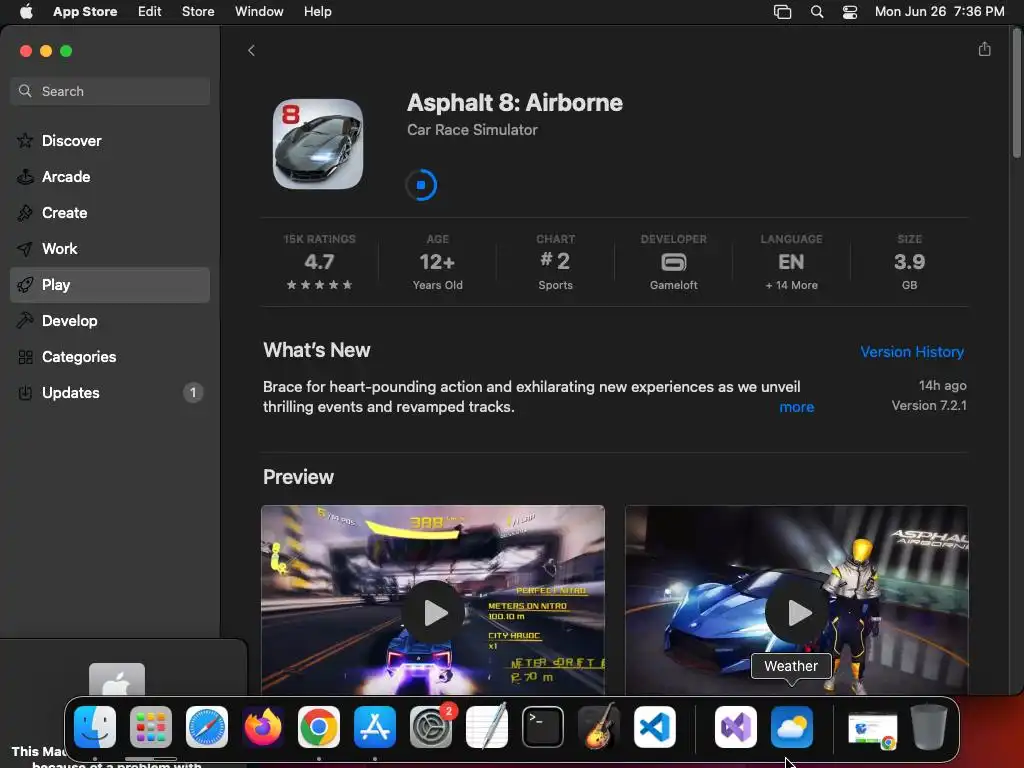
Task: Open the Gameloft developer page
Action: [673, 262]
